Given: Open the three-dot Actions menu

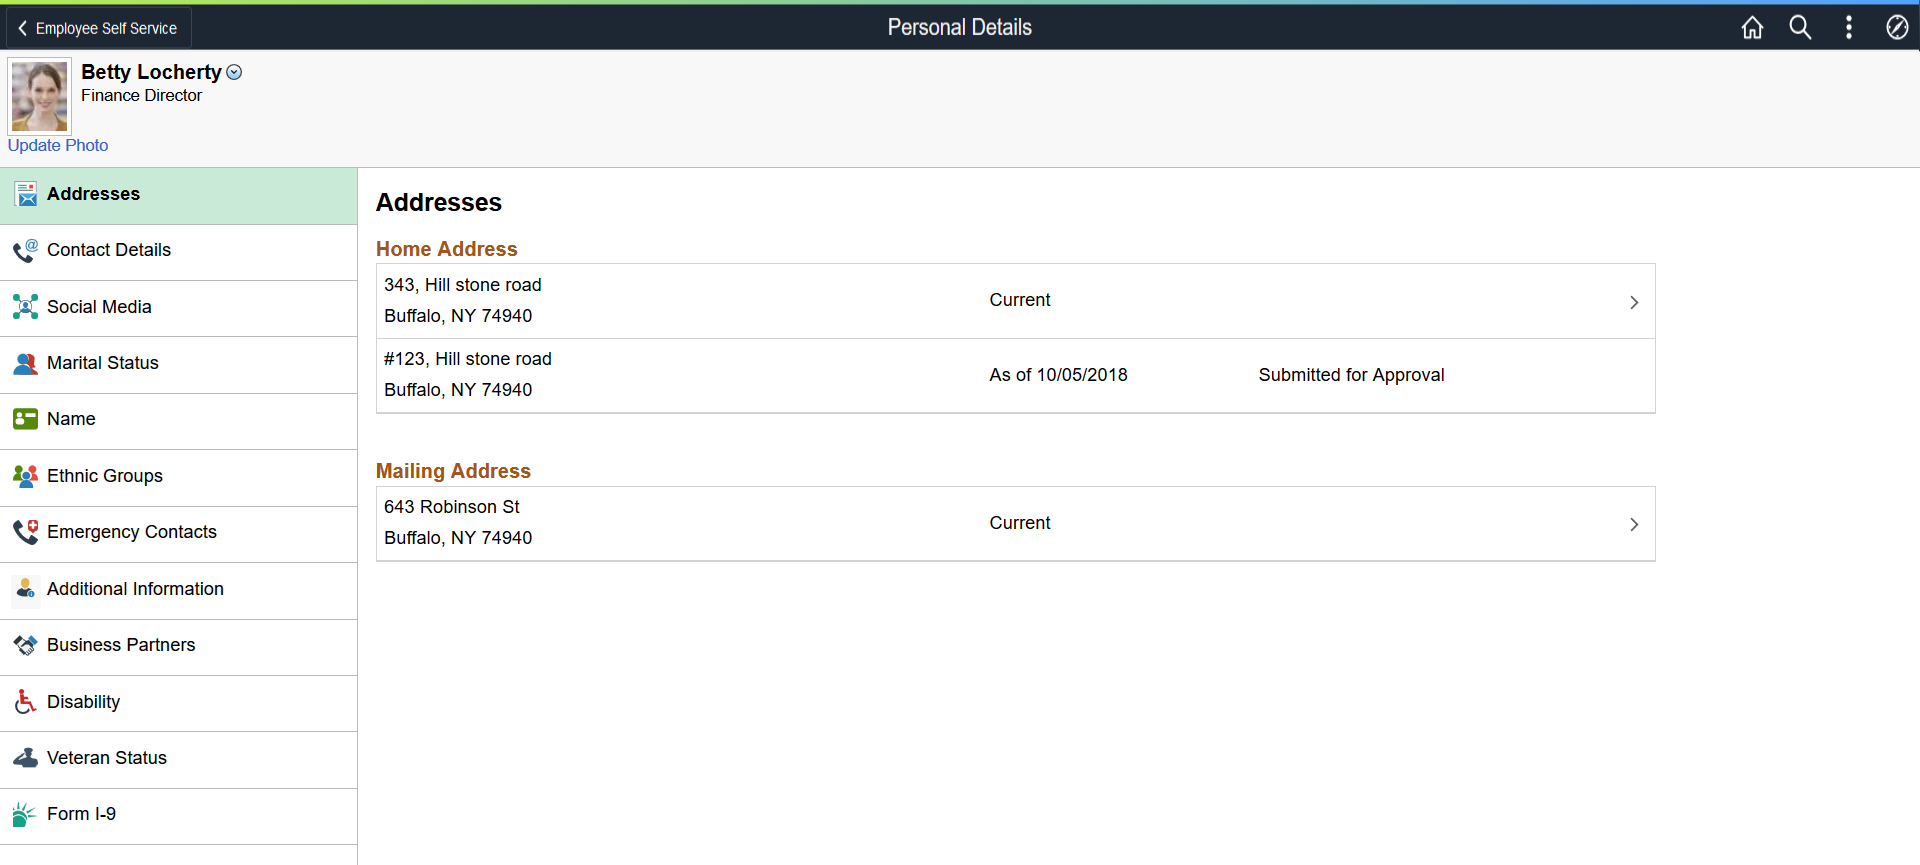Looking at the screenshot, I should point(1848,27).
